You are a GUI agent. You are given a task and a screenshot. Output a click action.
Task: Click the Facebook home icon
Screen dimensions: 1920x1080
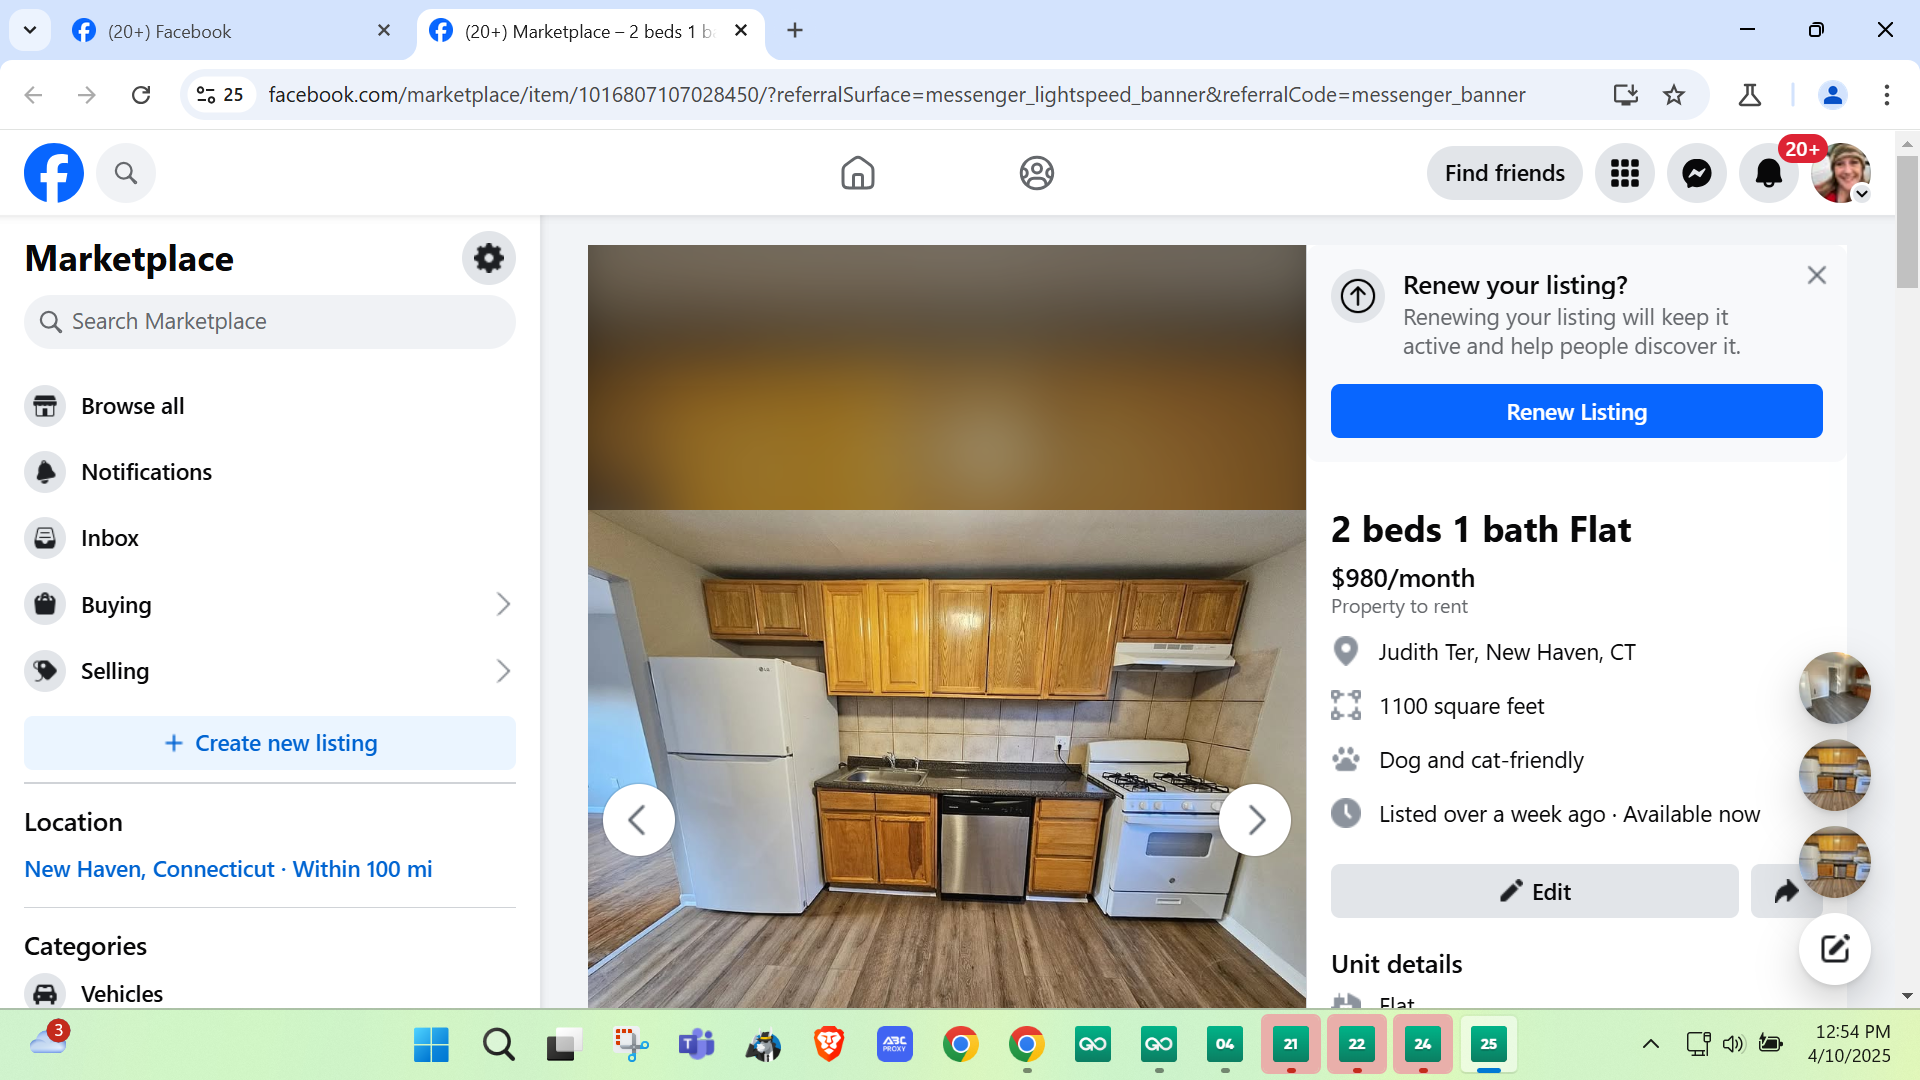[x=857, y=174]
